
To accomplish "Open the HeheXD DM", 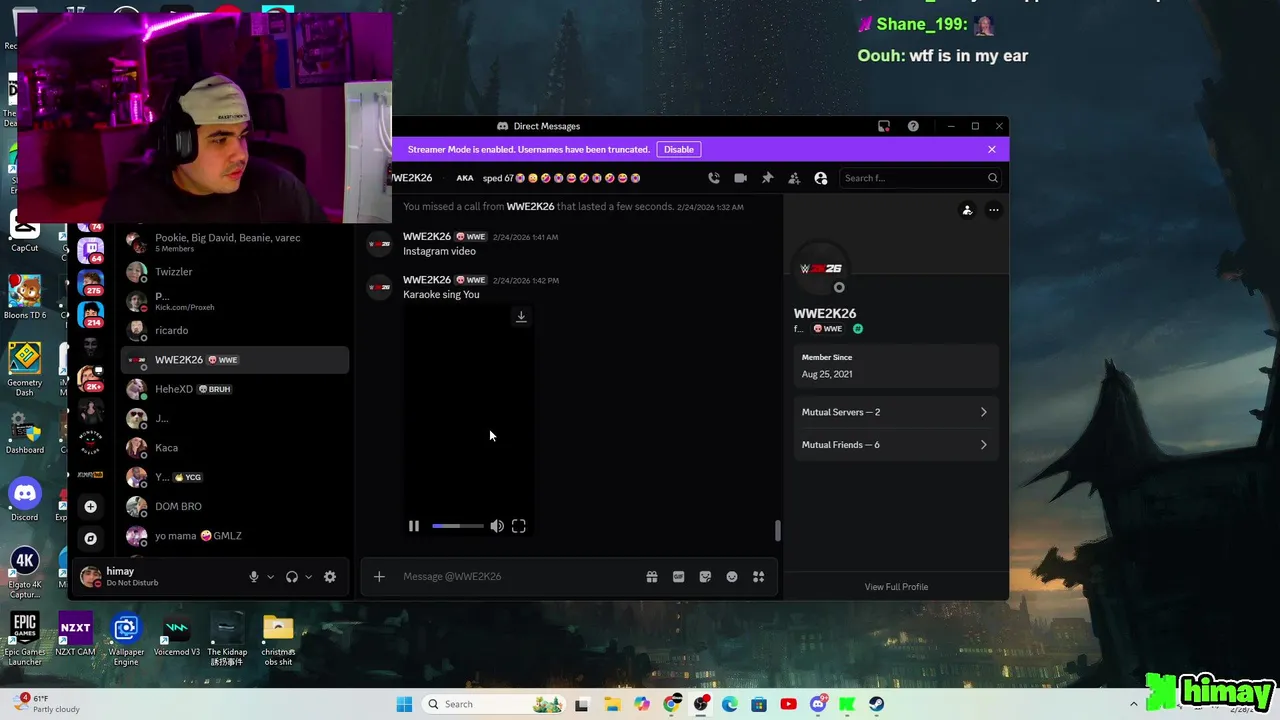I will tap(235, 389).
